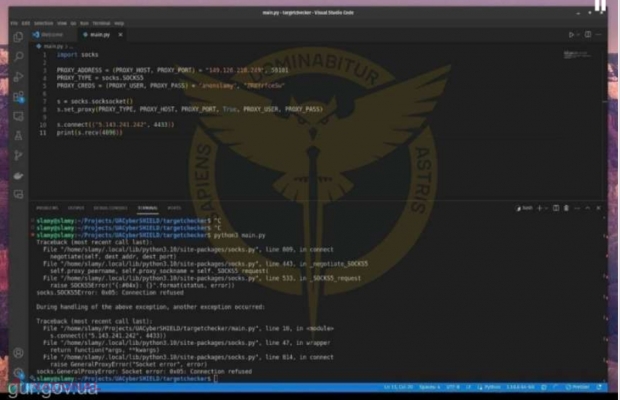Click 'python3 main.py' command in terminal
The image size is (620, 400).
[240, 235]
